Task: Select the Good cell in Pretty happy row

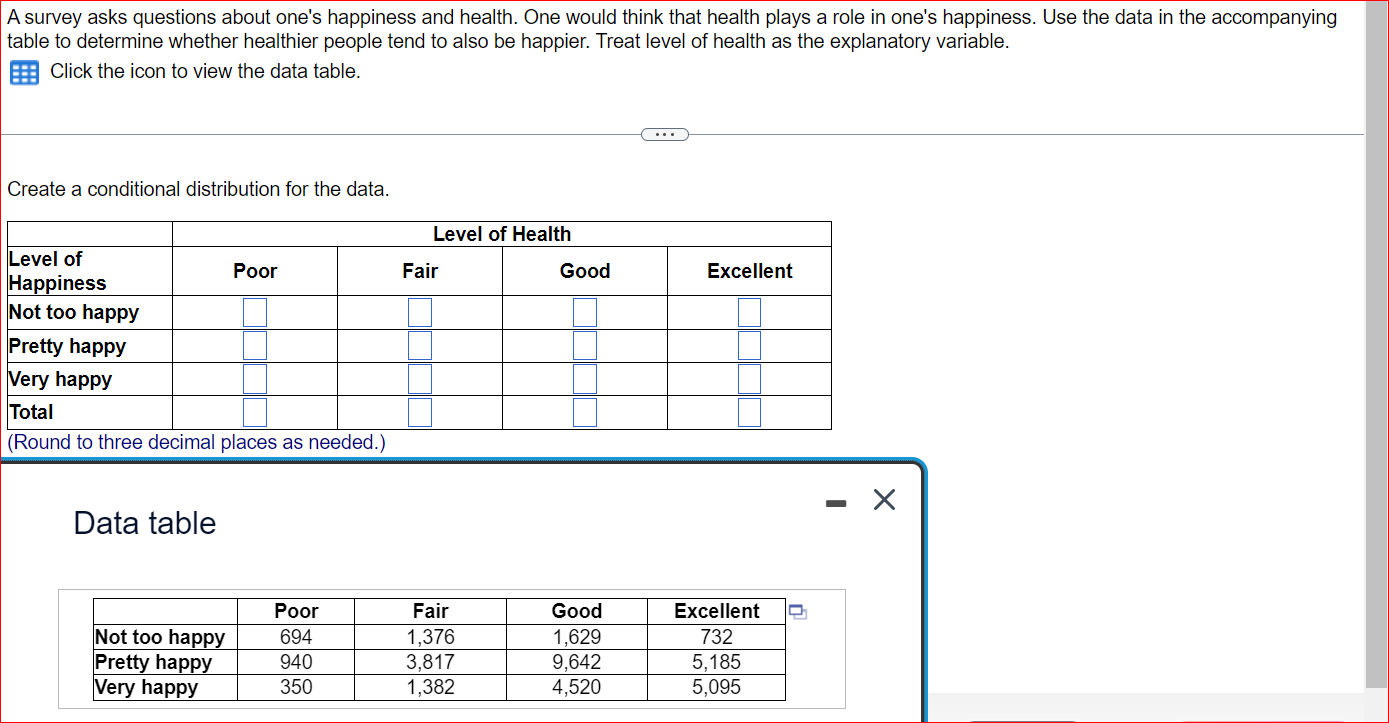Action: point(584,345)
